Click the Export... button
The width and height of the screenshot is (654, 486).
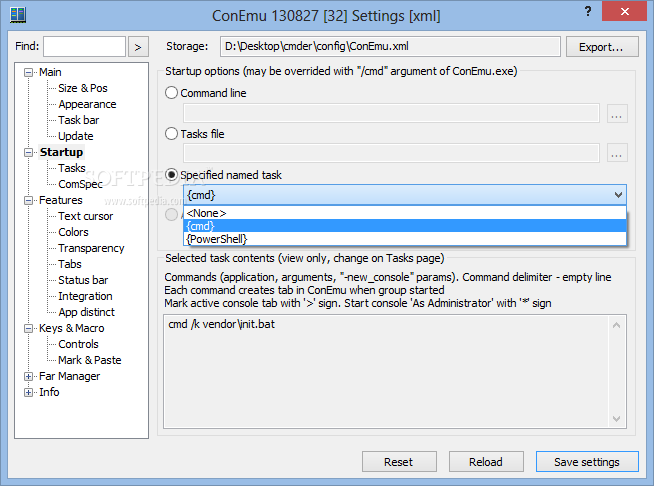tap(602, 47)
